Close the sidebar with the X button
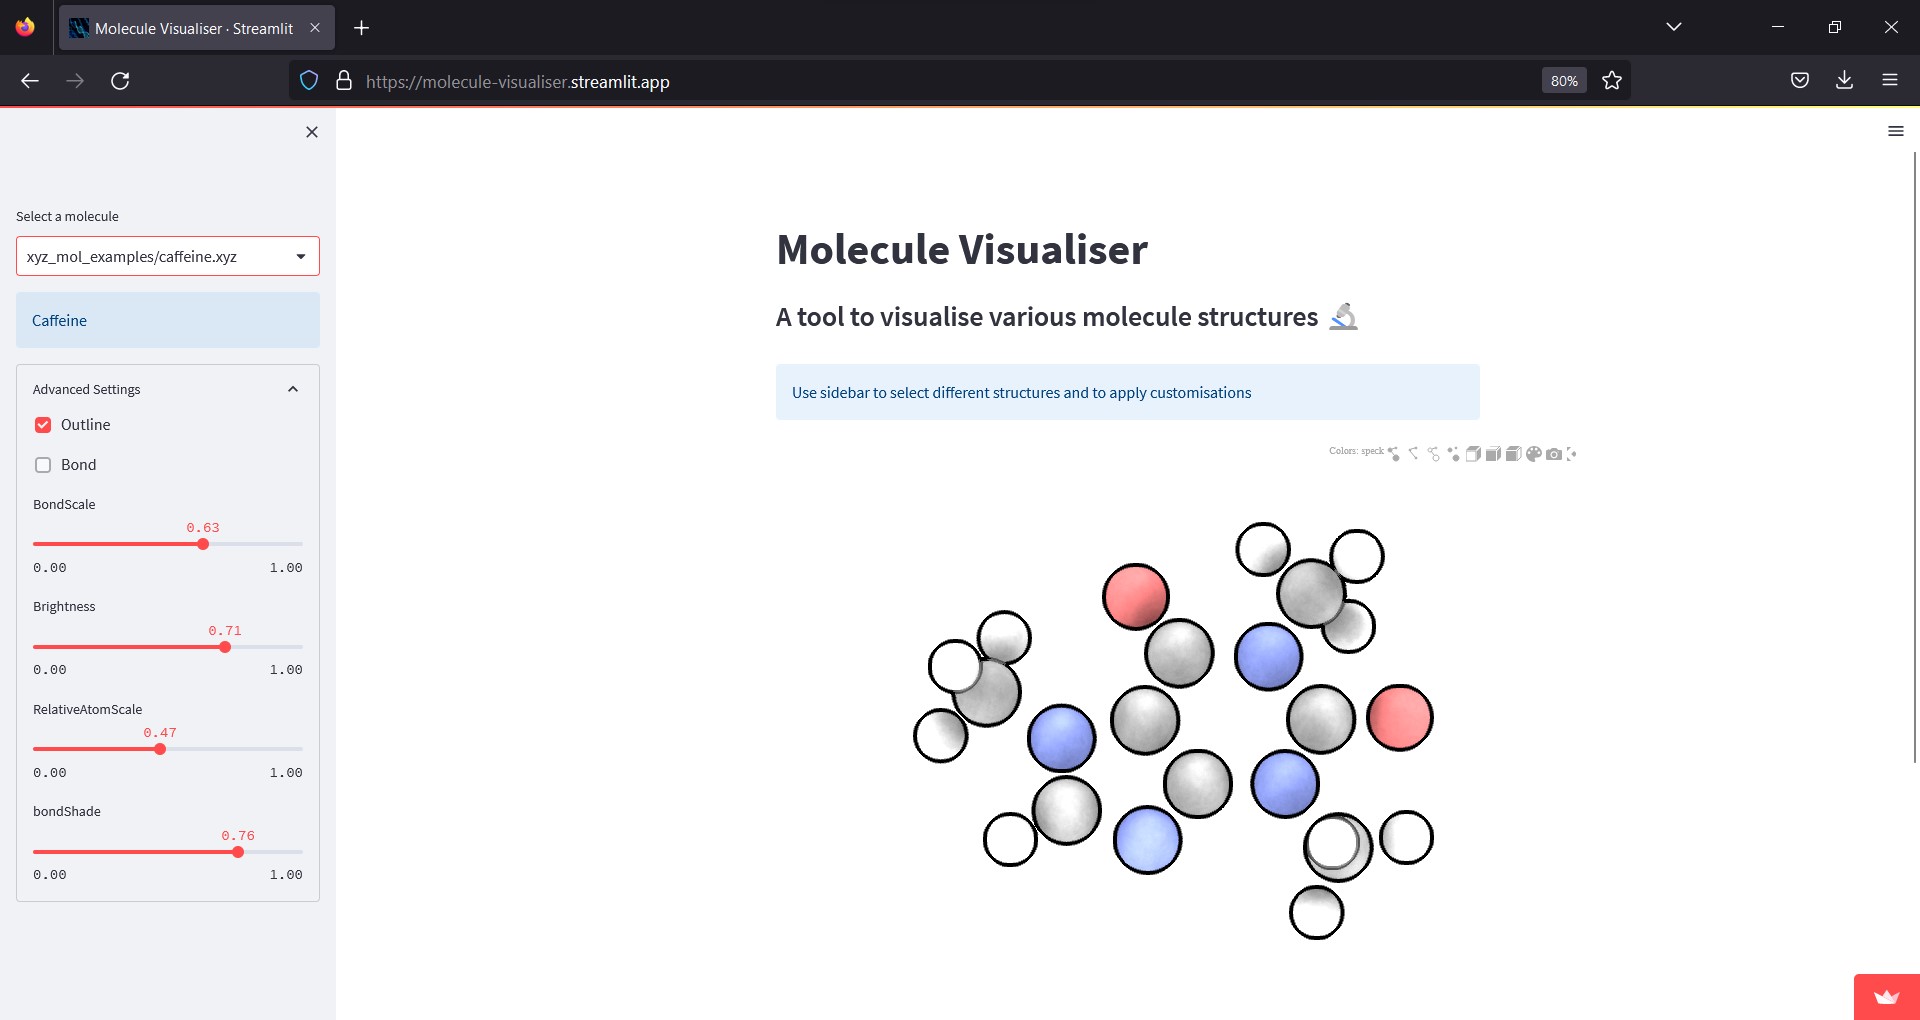The height and width of the screenshot is (1020, 1920). pos(312,132)
